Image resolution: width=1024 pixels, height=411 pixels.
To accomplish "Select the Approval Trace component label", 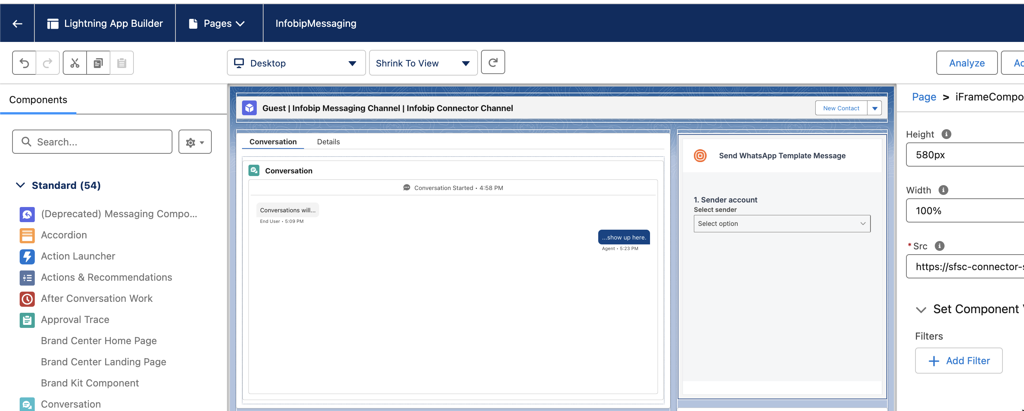I will click(x=75, y=320).
